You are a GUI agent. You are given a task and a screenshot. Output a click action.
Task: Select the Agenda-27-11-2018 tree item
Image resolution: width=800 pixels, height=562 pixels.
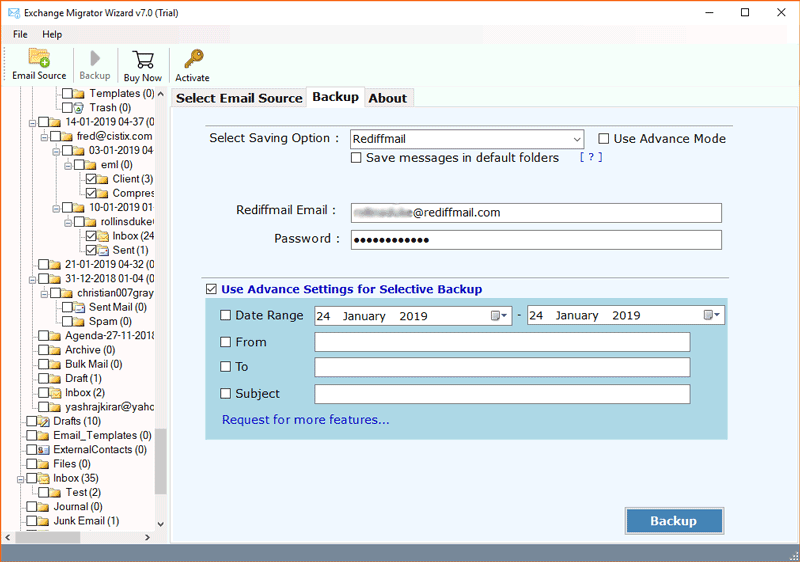click(x=109, y=336)
